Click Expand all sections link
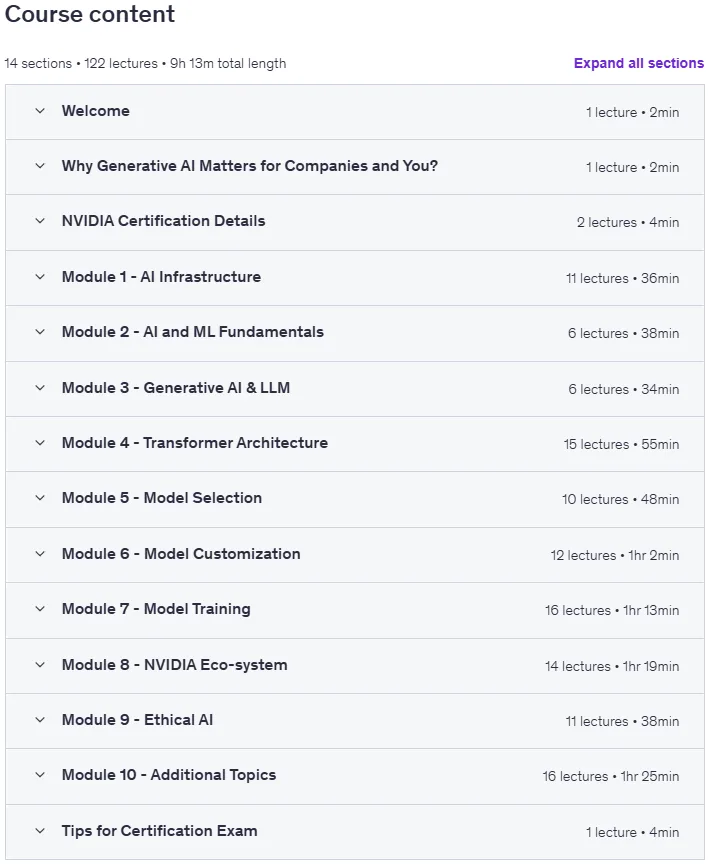Viewport: 710px width, 864px height. click(638, 63)
